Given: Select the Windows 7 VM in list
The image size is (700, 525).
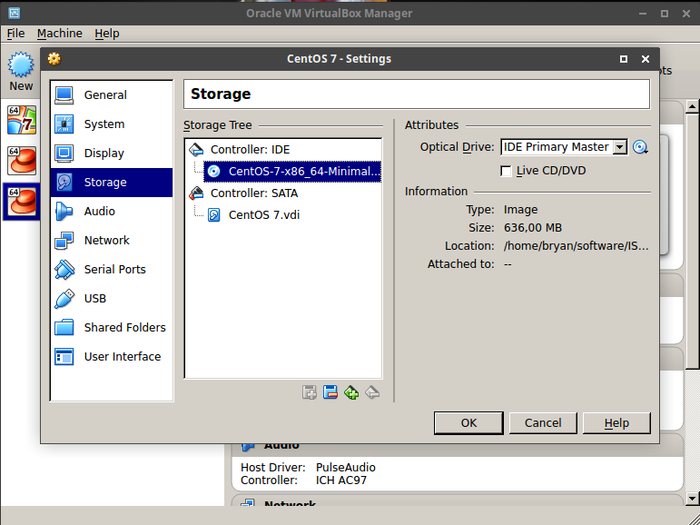Looking at the screenshot, I should coord(21,120).
